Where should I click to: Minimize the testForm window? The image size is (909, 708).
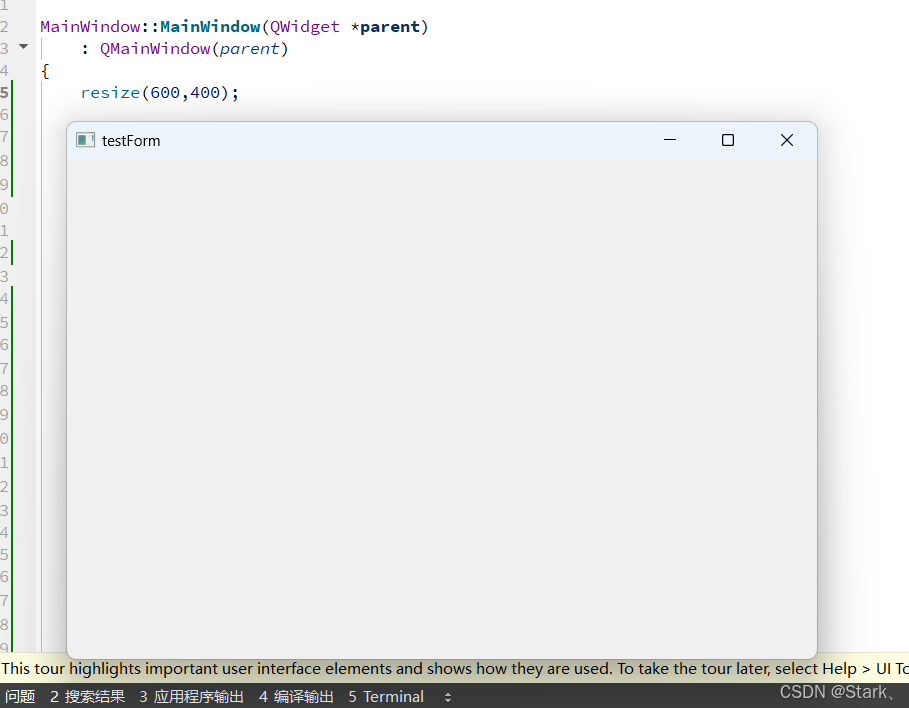(670, 140)
